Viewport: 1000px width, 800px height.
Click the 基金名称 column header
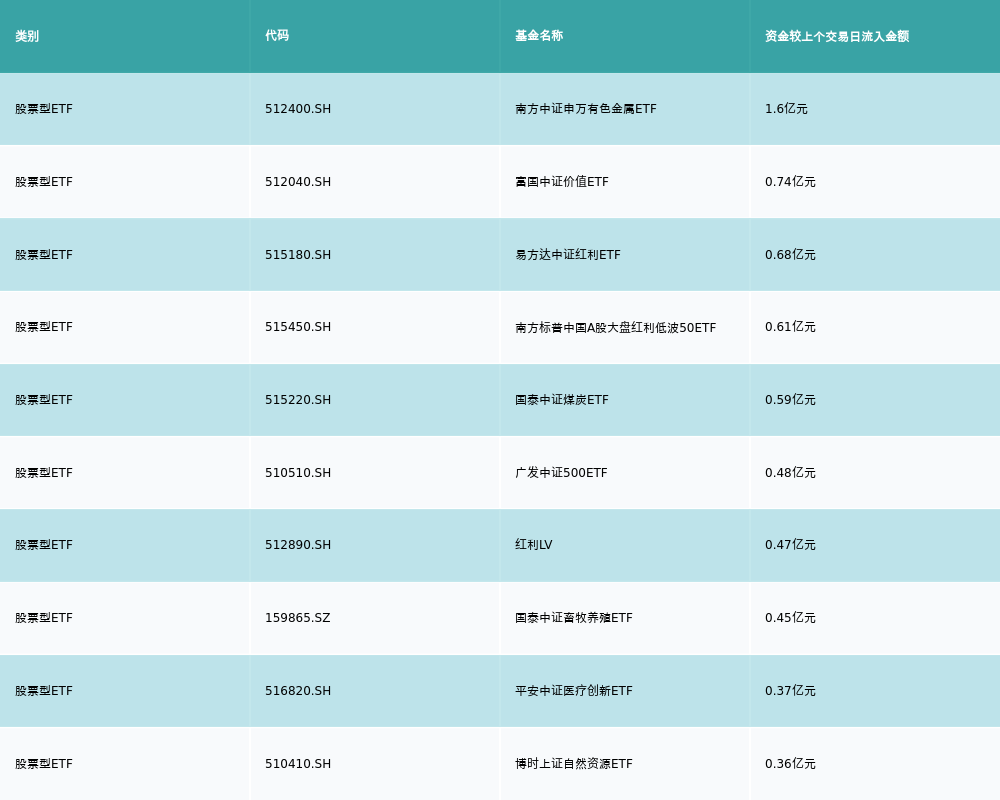pos(539,36)
